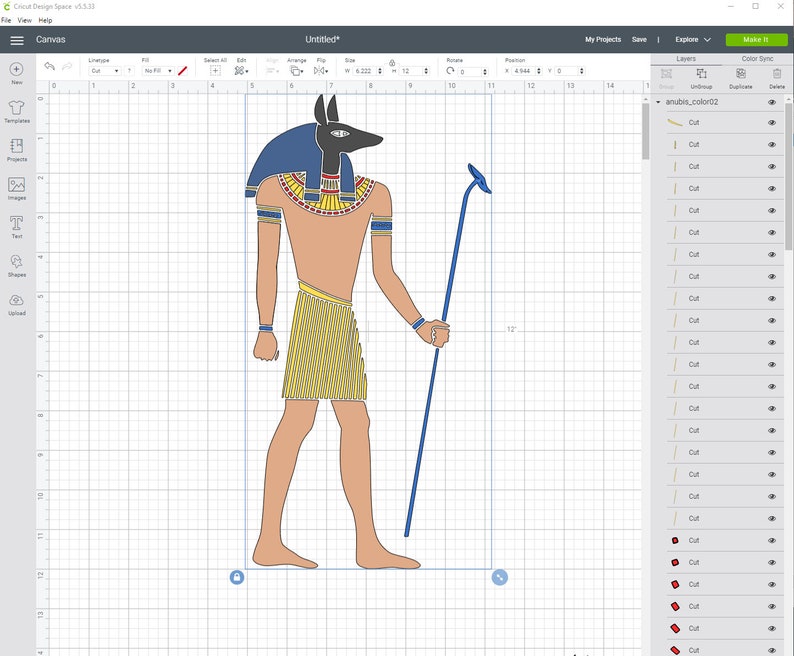The image size is (794, 656).
Task: Open the View menu
Action: point(24,20)
